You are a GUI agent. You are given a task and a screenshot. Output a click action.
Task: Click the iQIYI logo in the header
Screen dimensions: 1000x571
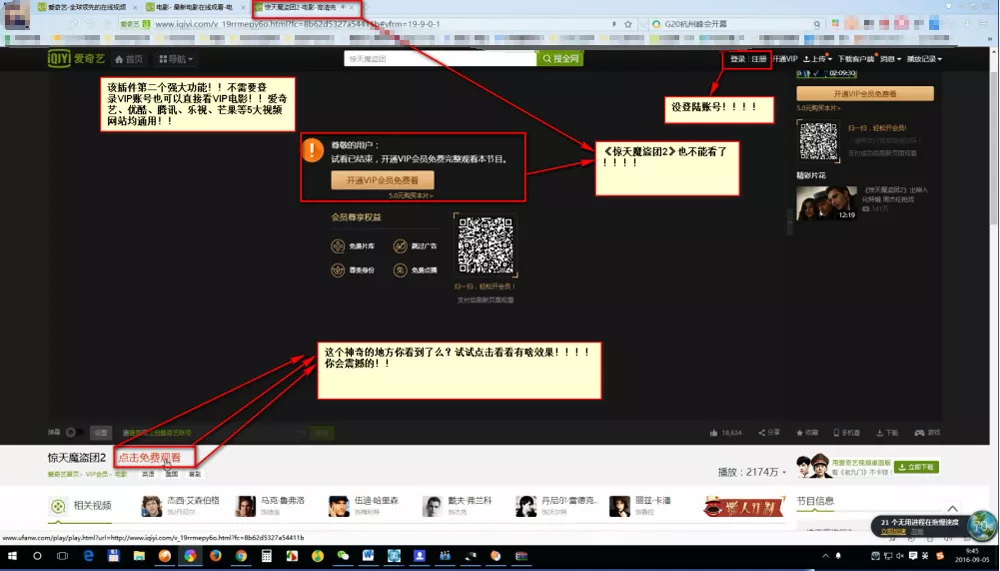(76, 59)
